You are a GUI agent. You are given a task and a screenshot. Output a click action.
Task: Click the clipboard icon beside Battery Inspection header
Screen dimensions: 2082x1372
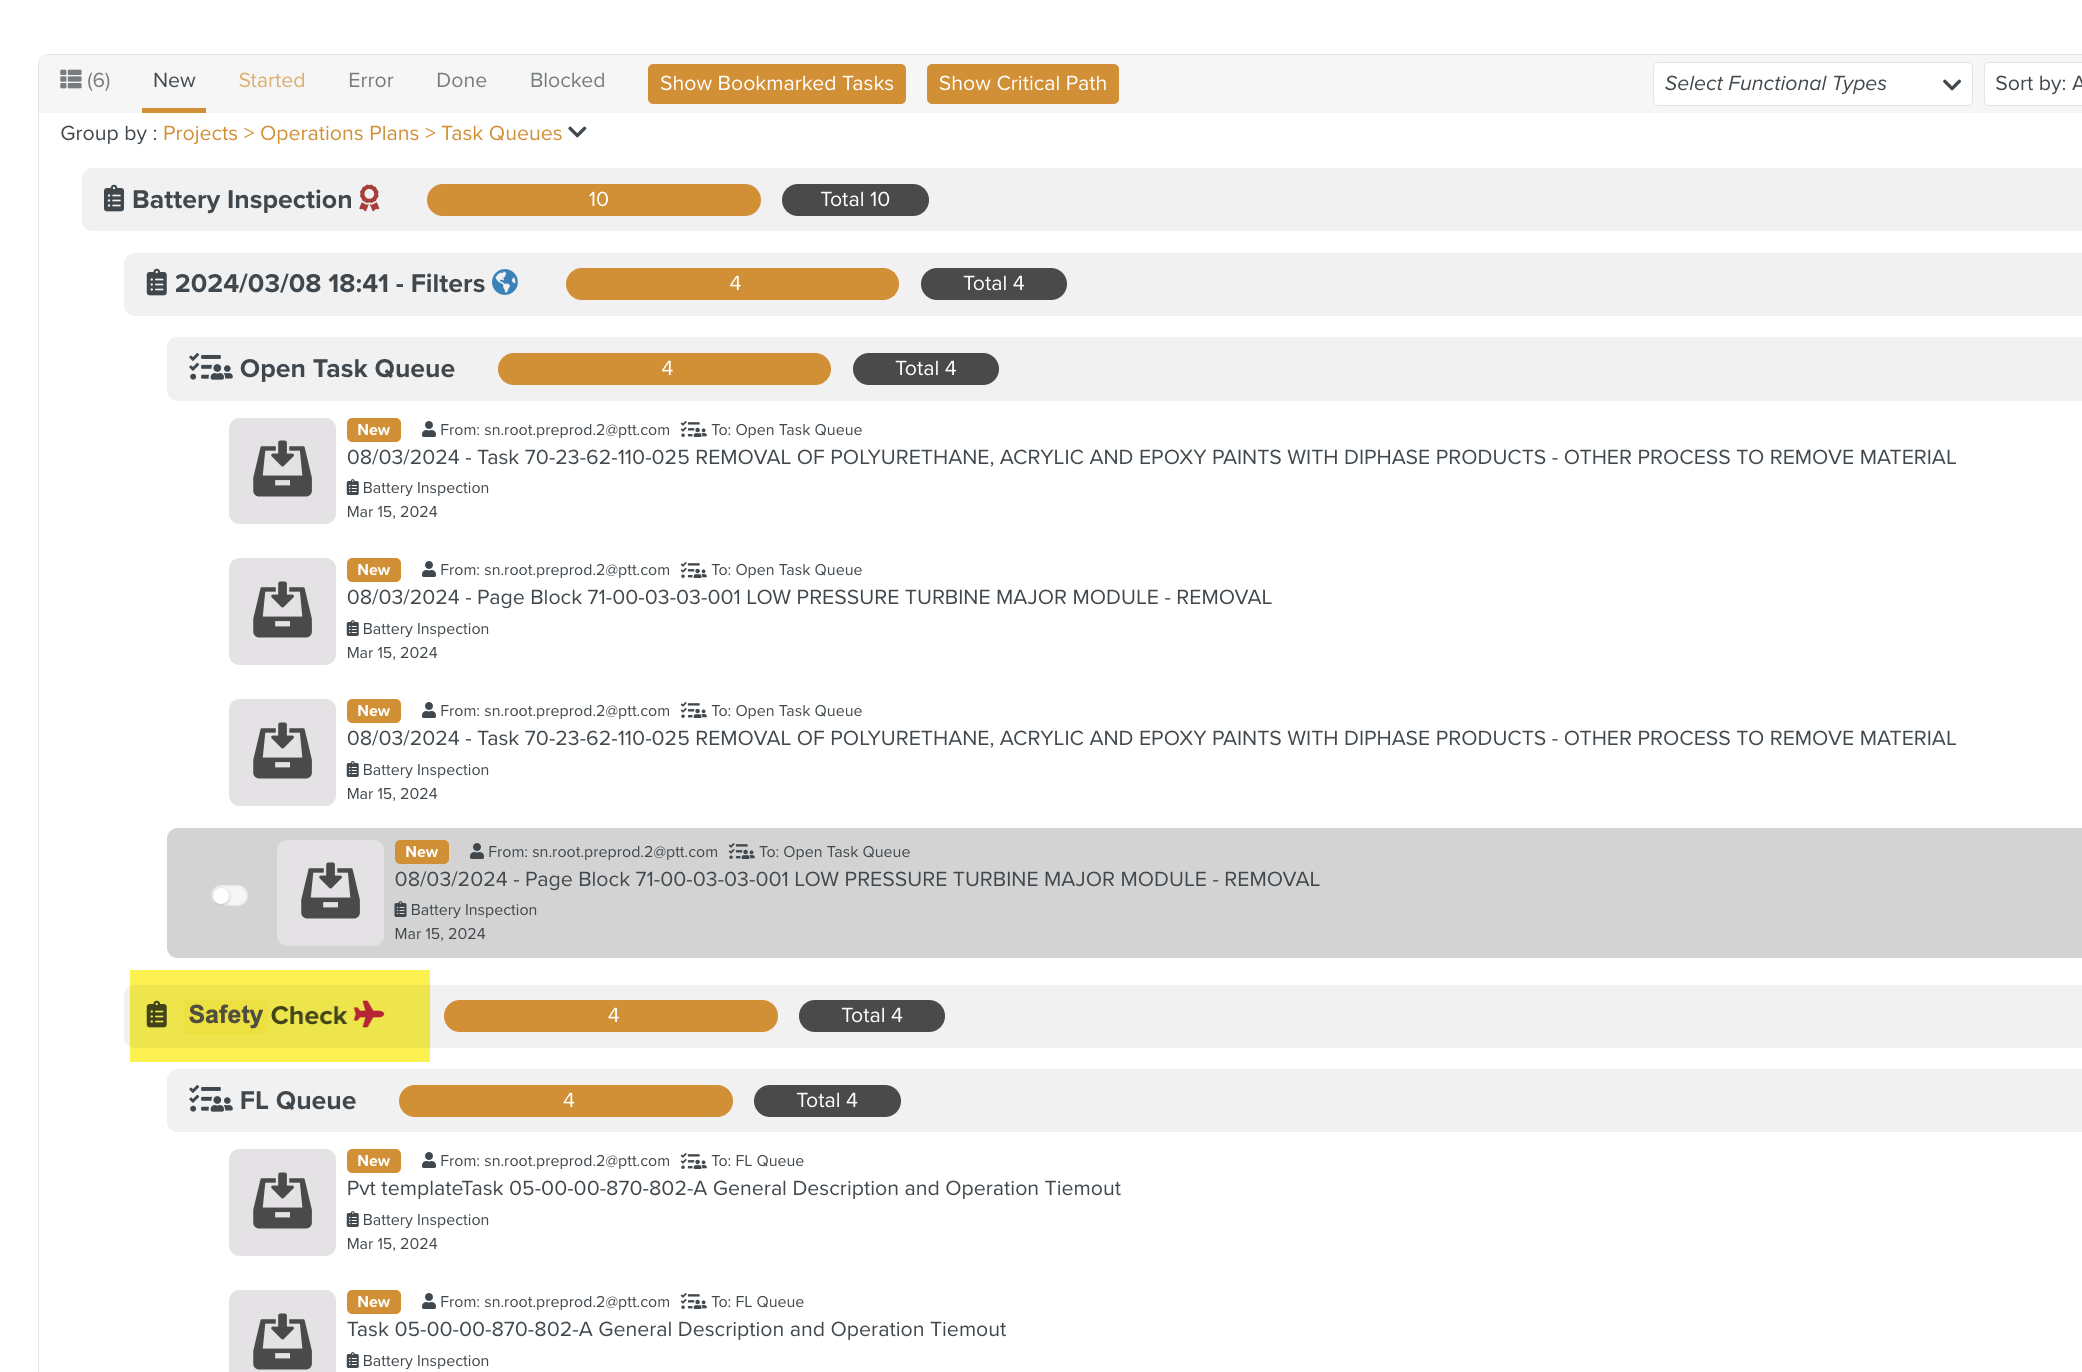[x=113, y=199]
